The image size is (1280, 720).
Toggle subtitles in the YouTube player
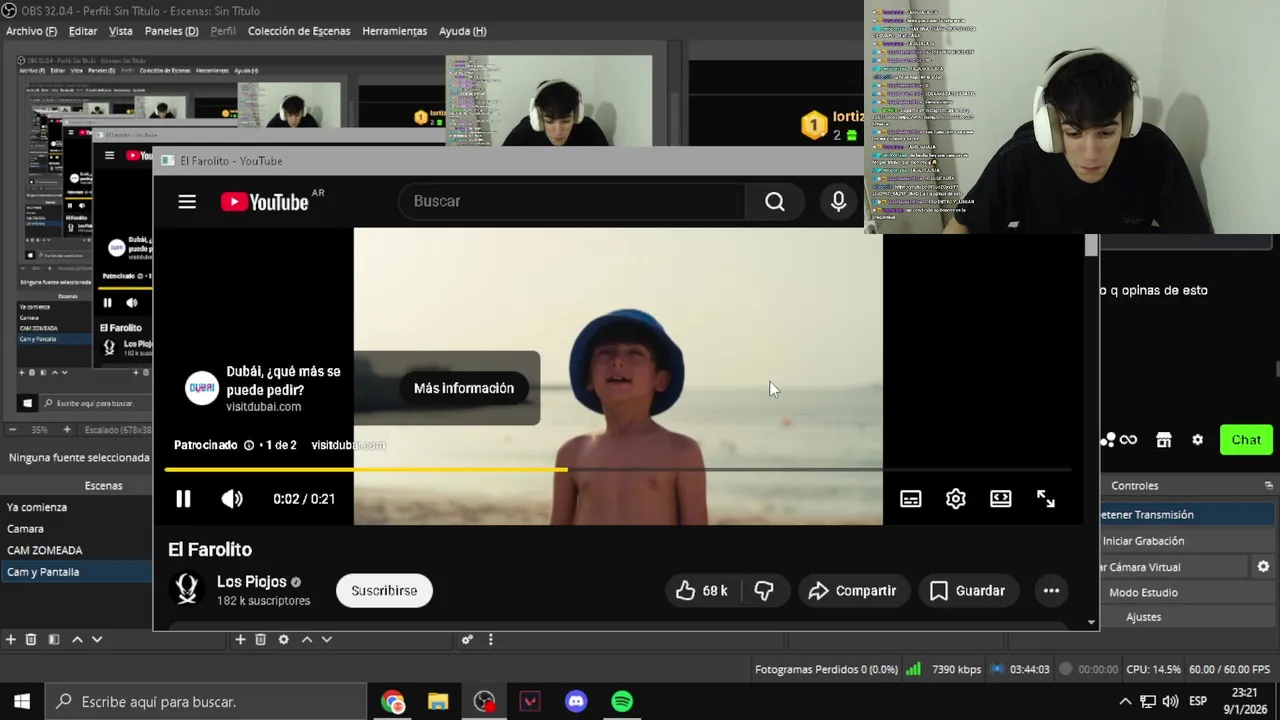tap(910, 498)
